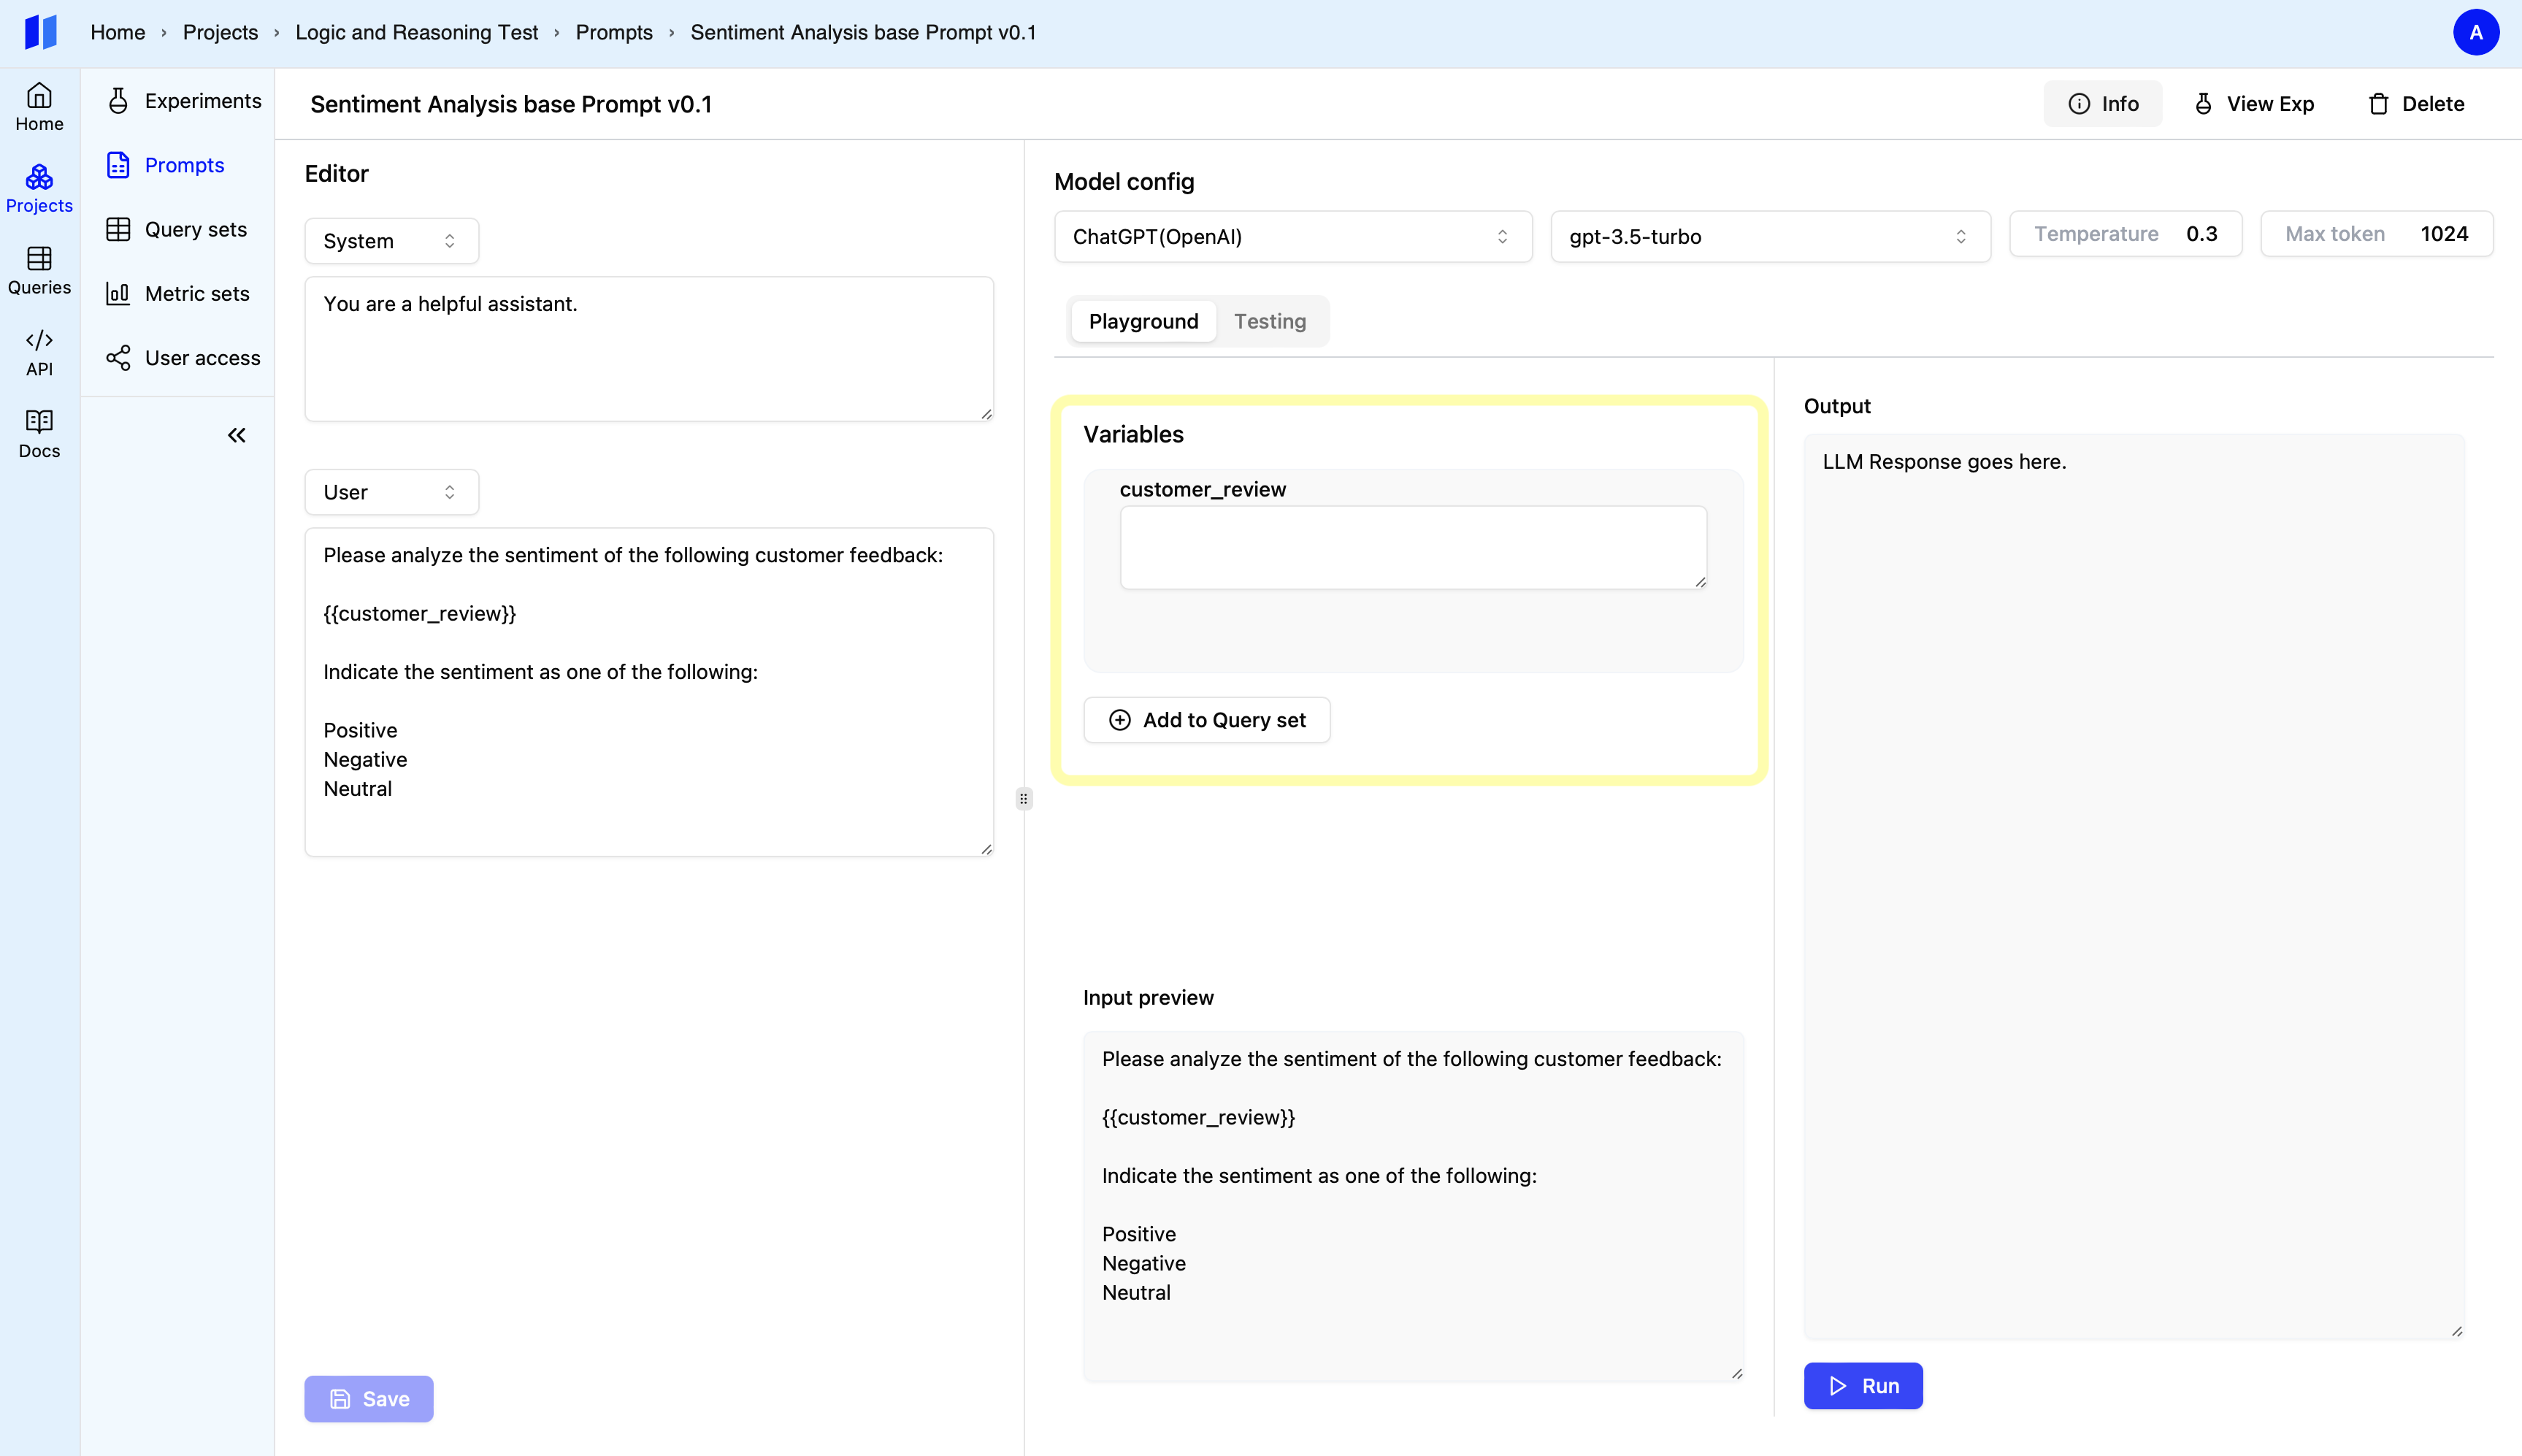Expand the ChatGPT(OpenAI) provider dropdown
Viewport: 2522px width, 1456px height.
tap(1292, 237)
